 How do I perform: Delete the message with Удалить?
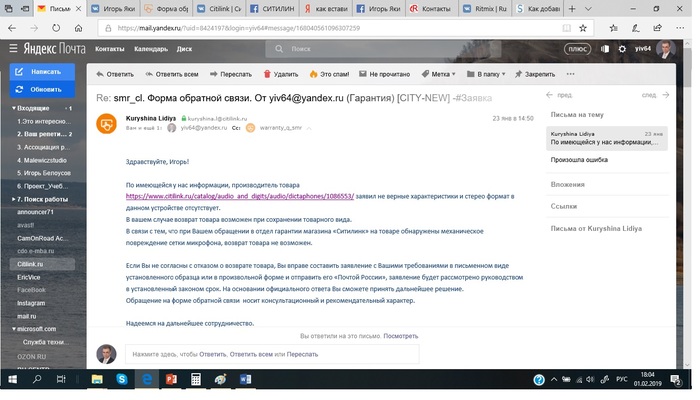(280, 74)
